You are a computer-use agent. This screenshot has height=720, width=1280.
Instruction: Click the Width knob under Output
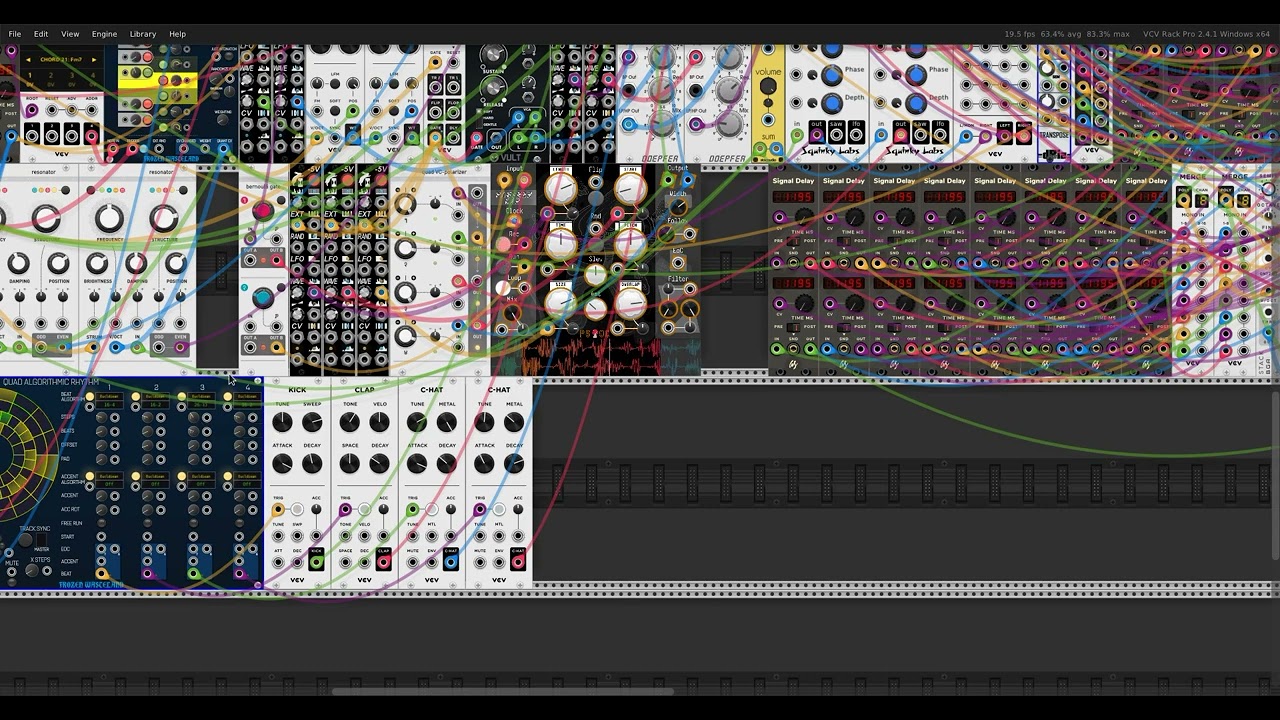(x=677, y=206)
